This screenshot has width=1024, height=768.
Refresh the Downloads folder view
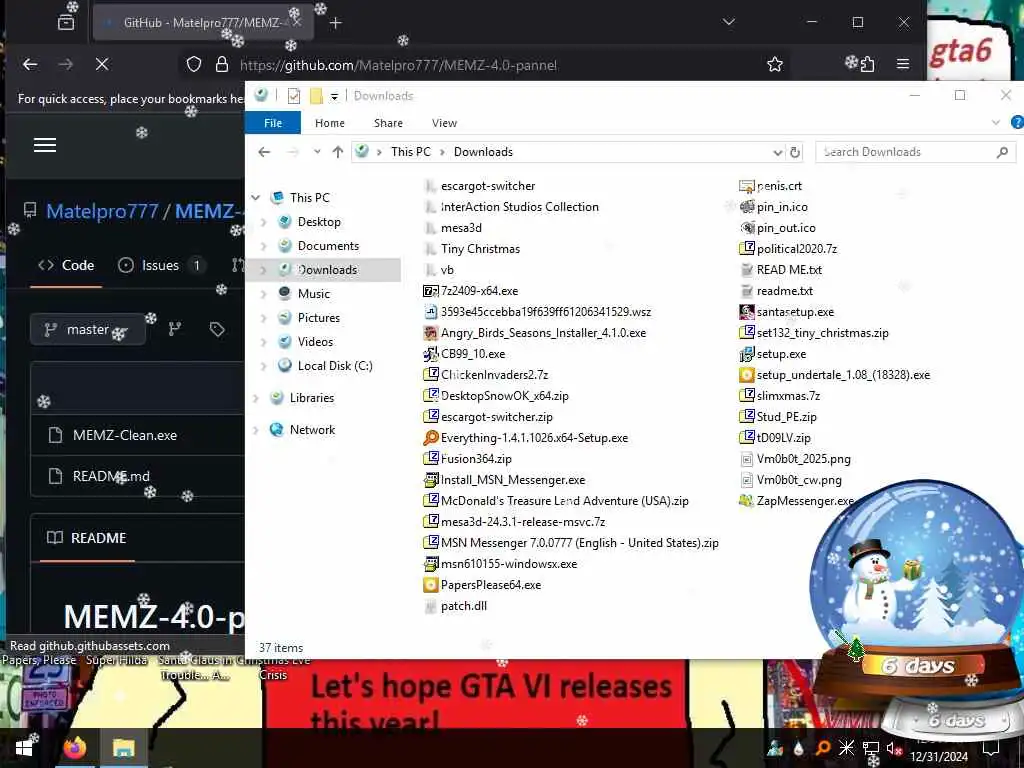click(x=795, y=152)
